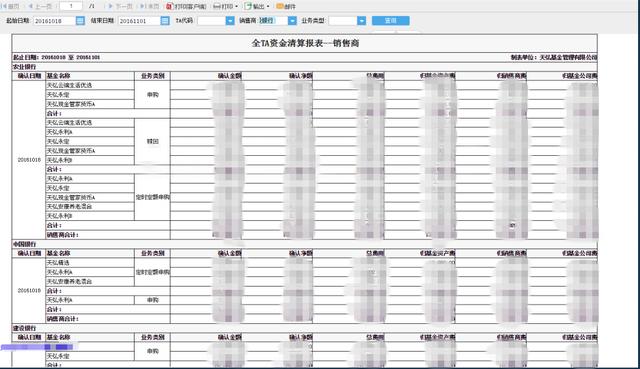Go to the first page (首页)
The width and height of the screenshot is (640, 369).
(x=11, y=6)
